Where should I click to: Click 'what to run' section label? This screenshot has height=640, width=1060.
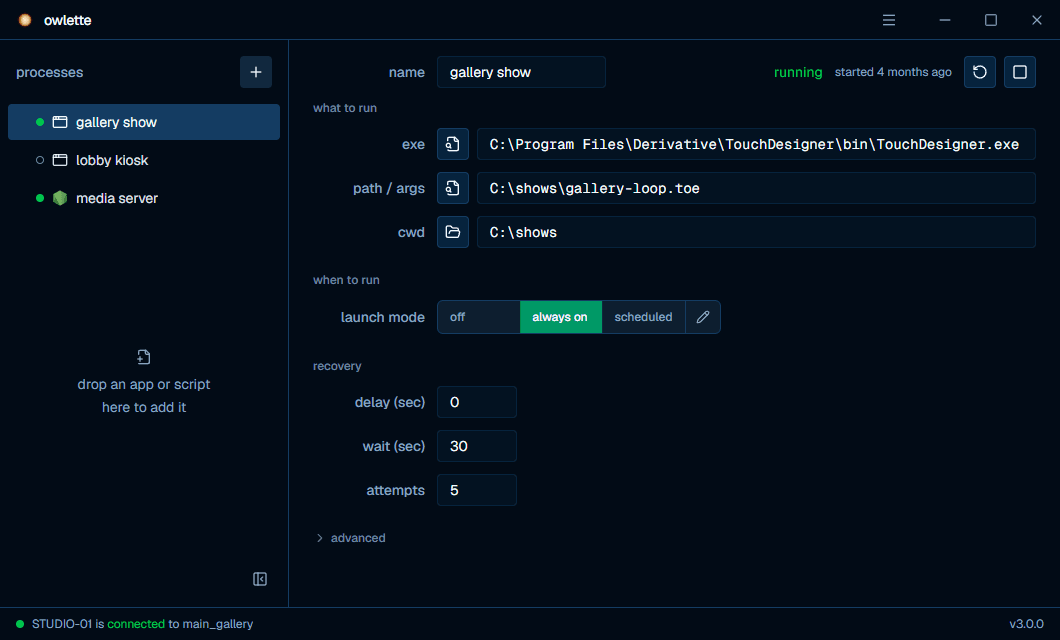point(345,108)
